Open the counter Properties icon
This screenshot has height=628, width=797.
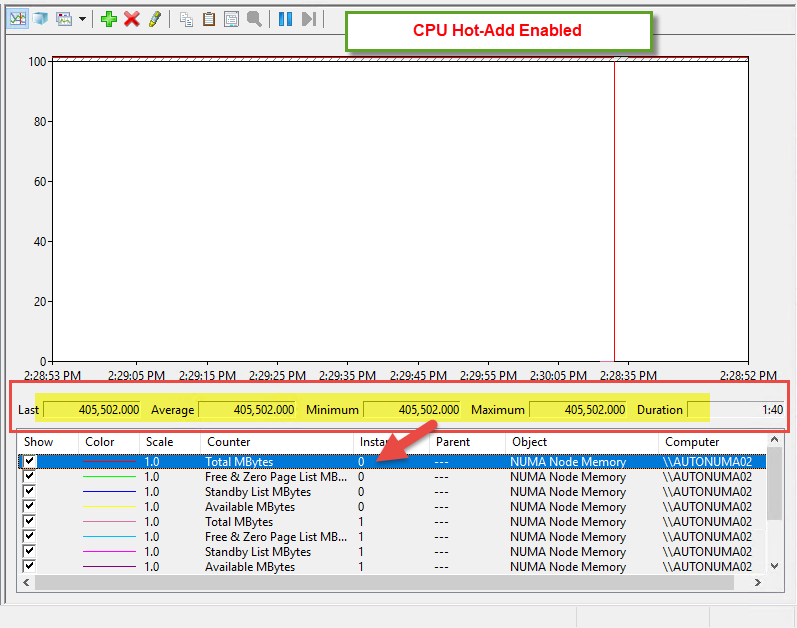click(x=231, y=19)
